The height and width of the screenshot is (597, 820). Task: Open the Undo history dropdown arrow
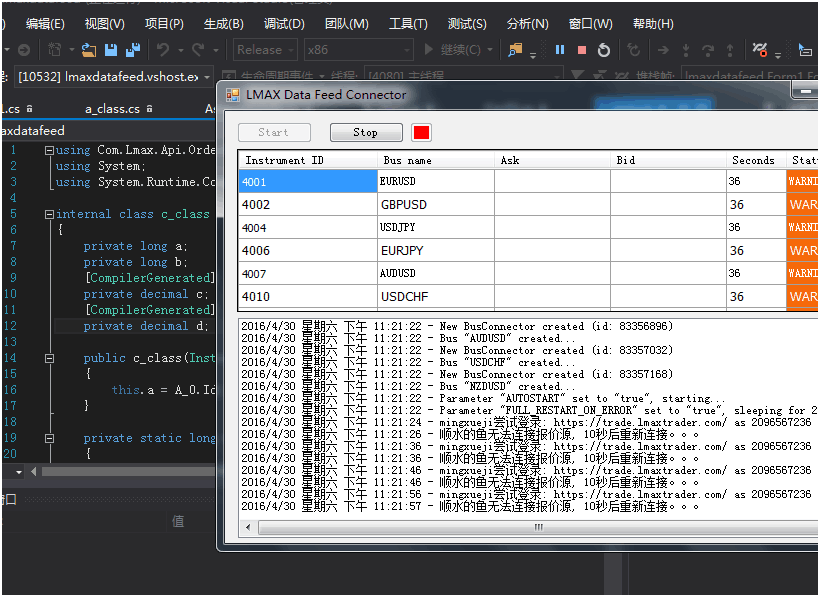180,51
